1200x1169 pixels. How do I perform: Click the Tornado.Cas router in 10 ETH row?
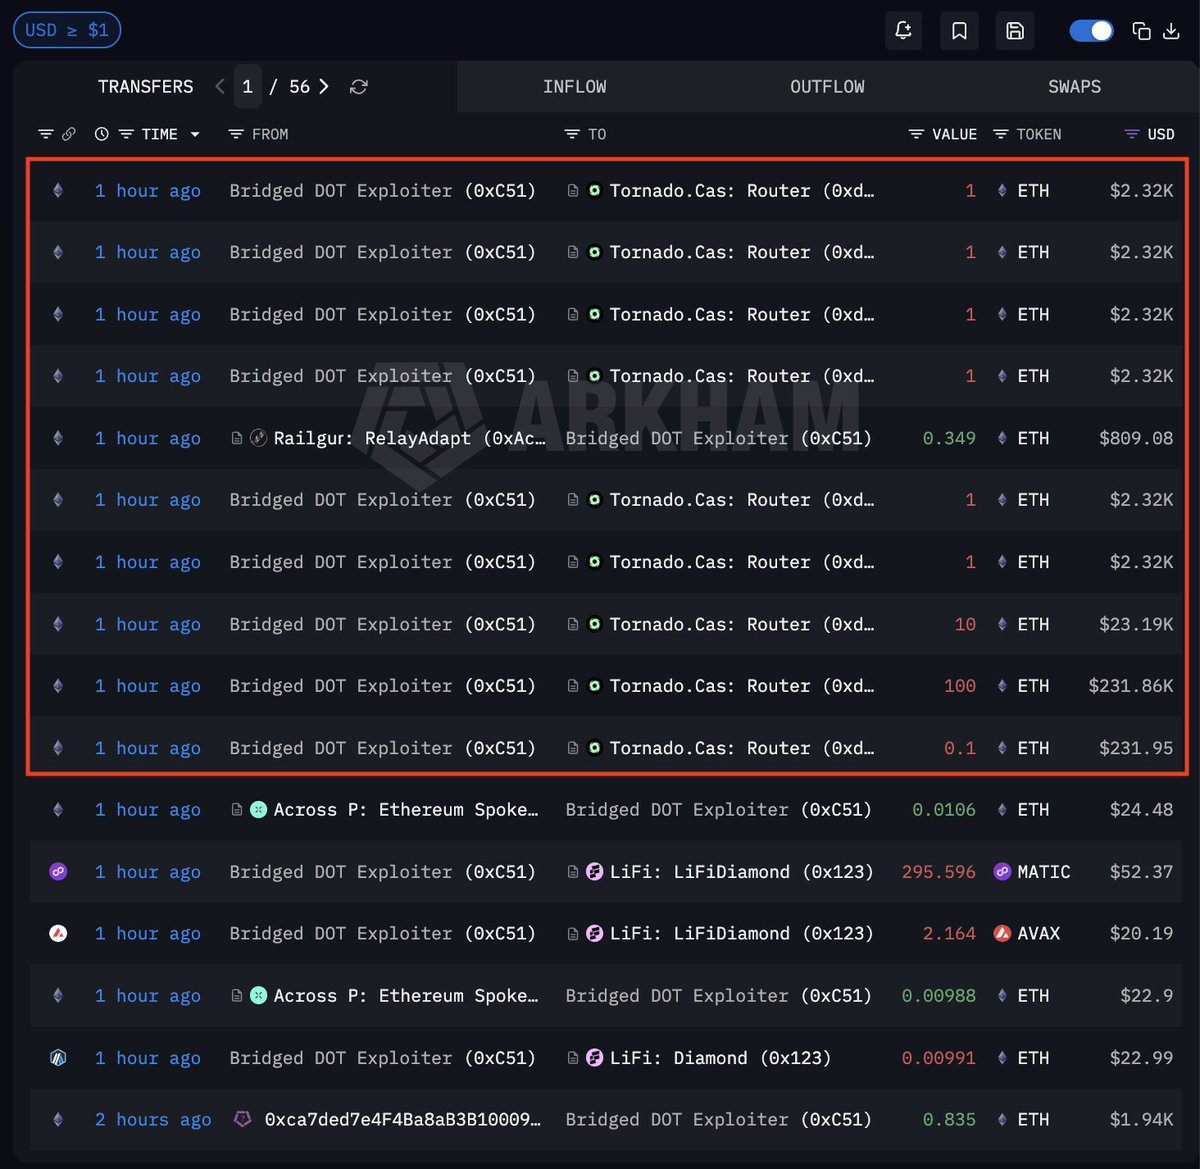(741, 624)
